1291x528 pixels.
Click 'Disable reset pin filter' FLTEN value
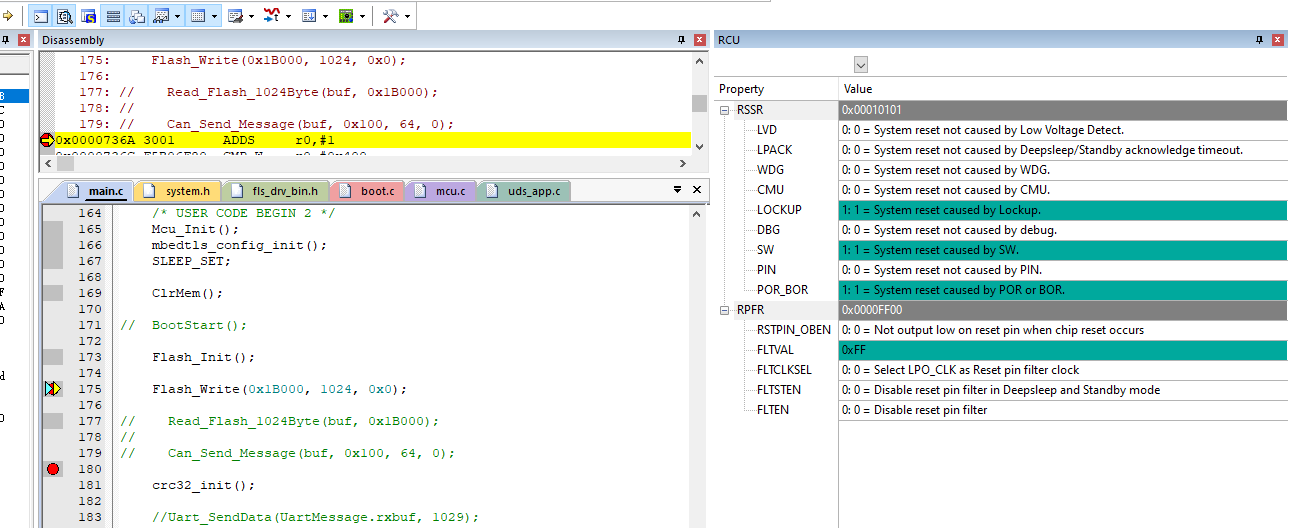[1063, 410]
